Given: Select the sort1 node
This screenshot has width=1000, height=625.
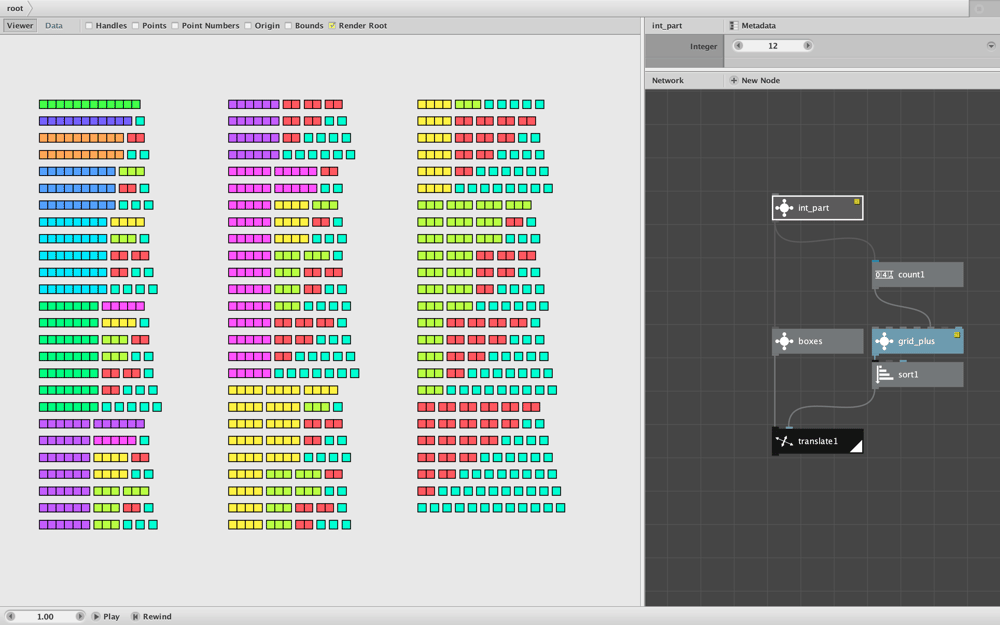Looking at the screenshot, I should pos(918,374).
